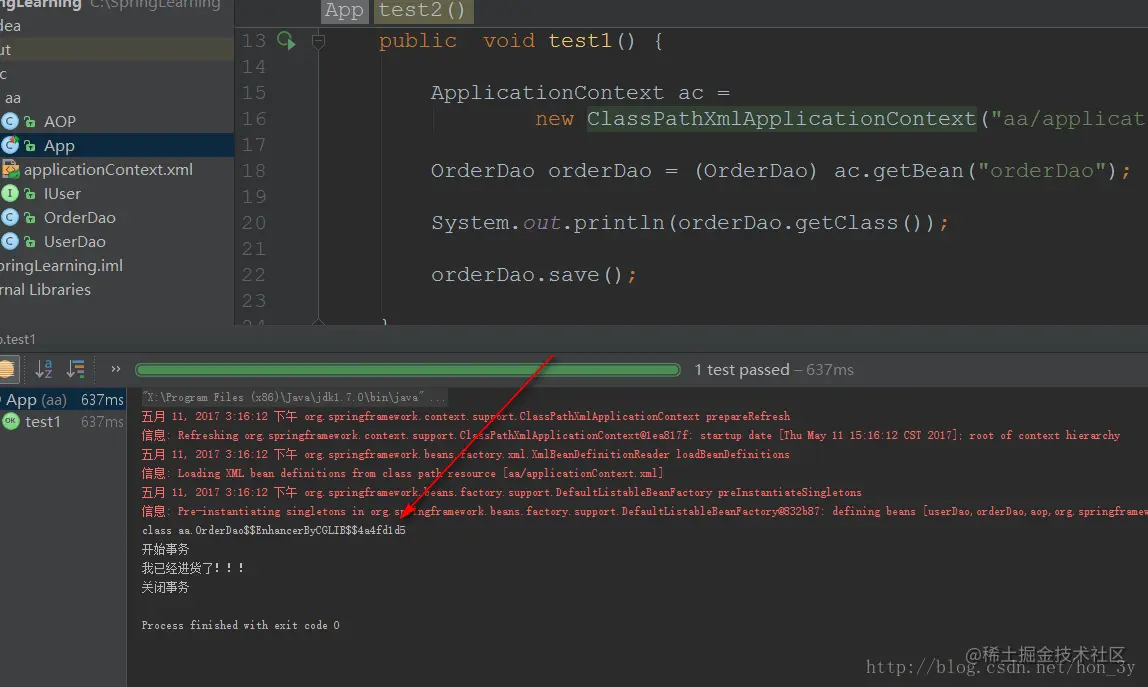Screen dimensions: 1148x687
Task: Click the orderDao.save() statement
Action: 534,275
